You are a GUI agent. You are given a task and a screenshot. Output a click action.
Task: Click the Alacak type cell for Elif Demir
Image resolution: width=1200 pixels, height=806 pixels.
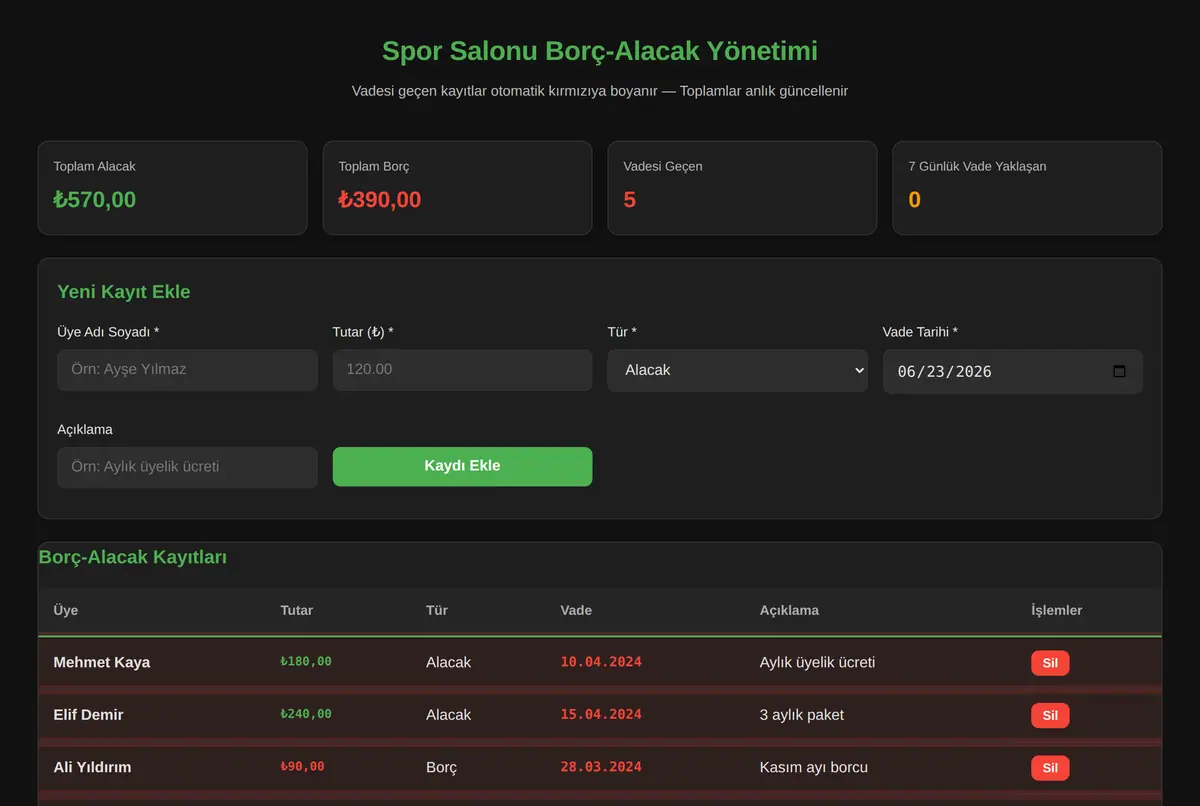[x=449, y=715]
